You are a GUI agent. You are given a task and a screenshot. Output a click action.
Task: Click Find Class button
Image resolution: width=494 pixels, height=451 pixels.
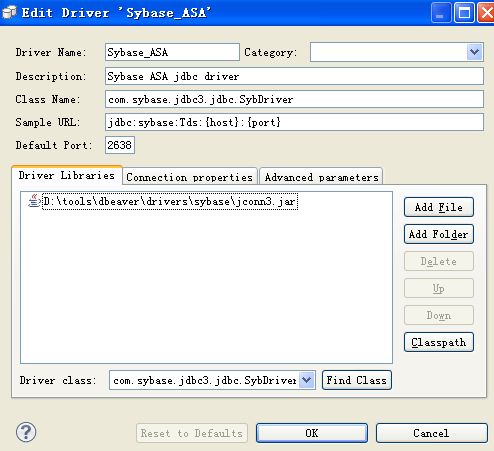(x=357, y=380)
